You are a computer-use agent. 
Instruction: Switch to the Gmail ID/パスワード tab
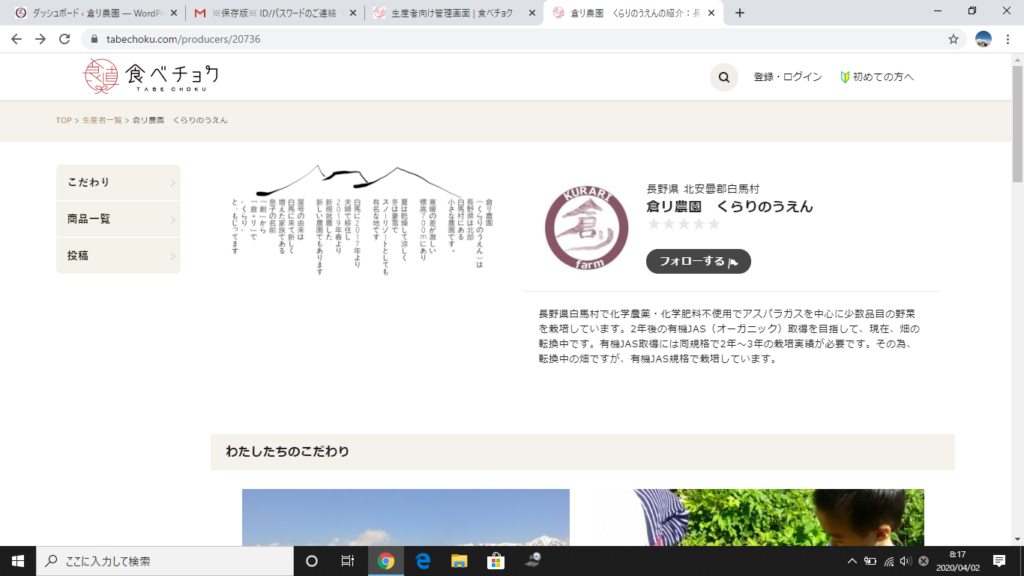[275, 13]
